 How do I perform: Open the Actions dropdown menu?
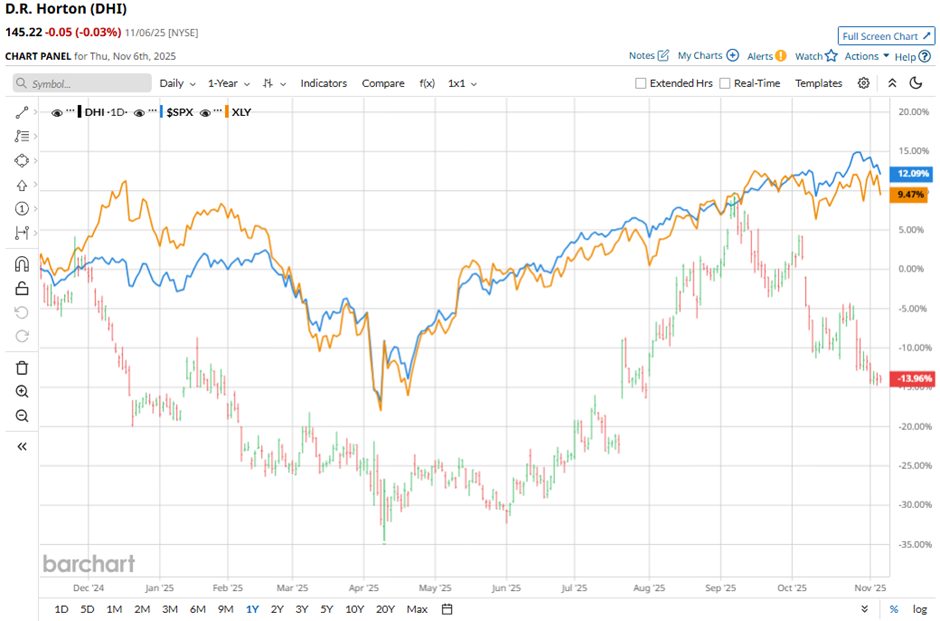point(867,56)
